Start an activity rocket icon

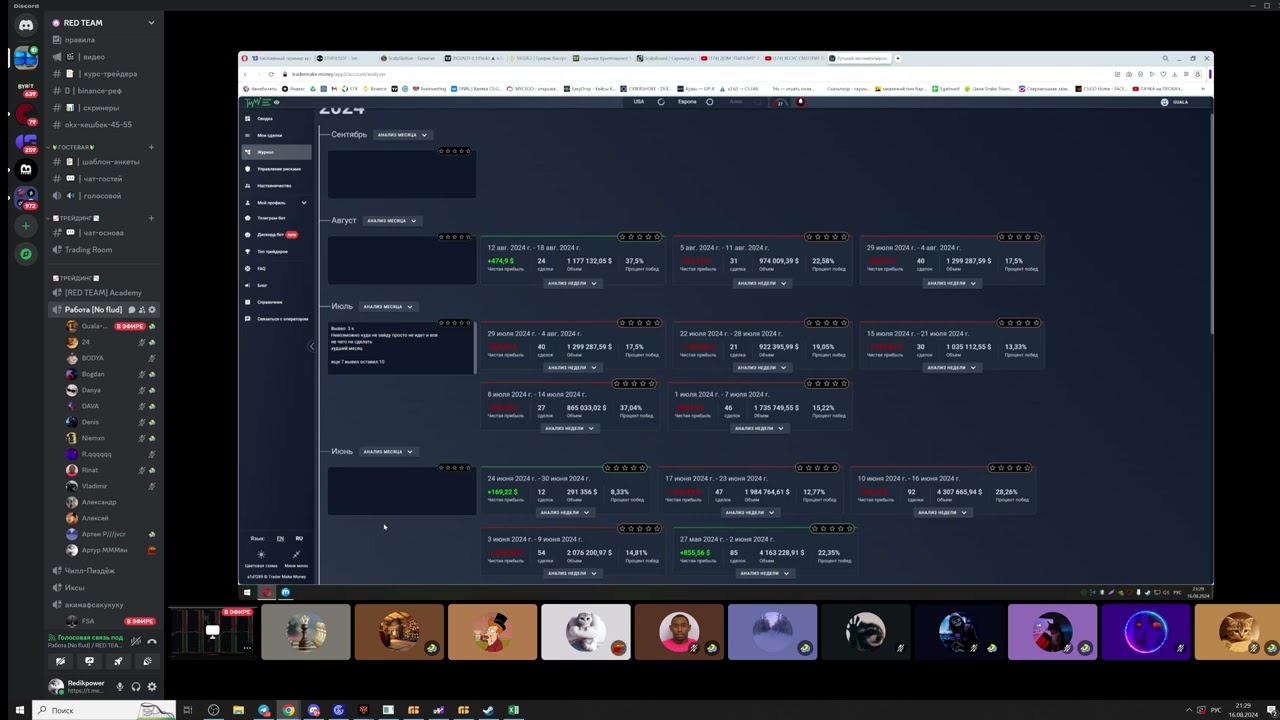click(118, 661)
